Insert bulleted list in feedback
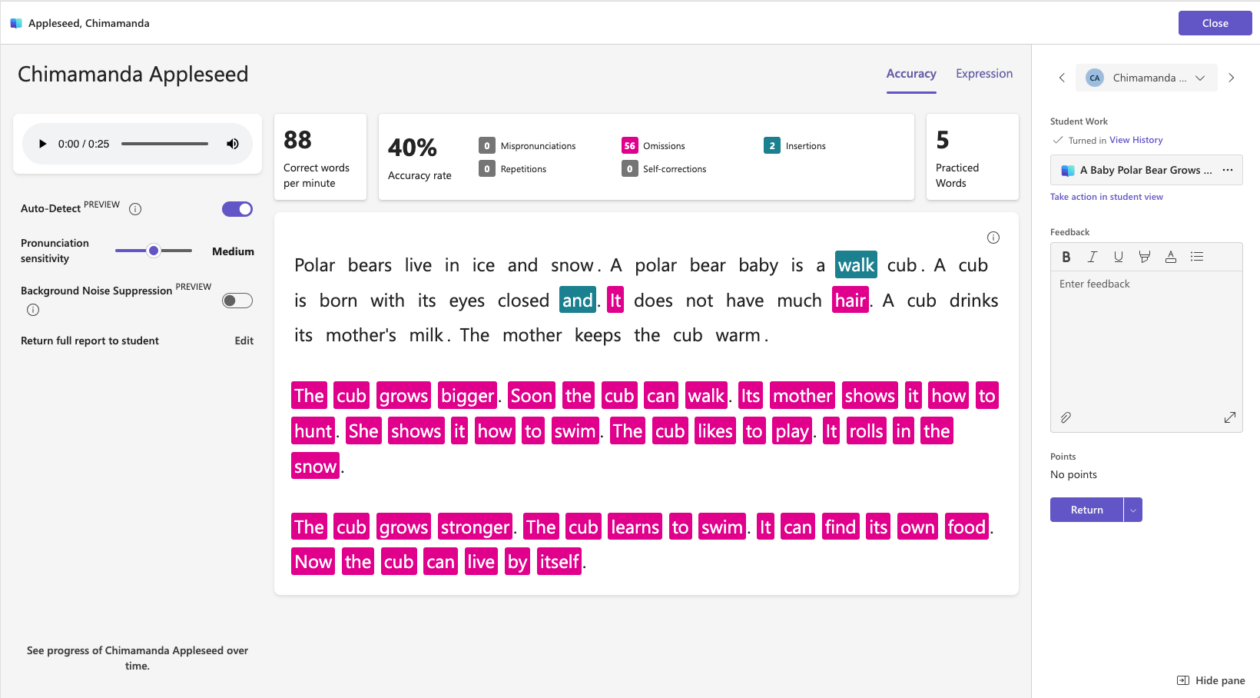Screen dimensions: 1260x698 [x=1197, y=257]
